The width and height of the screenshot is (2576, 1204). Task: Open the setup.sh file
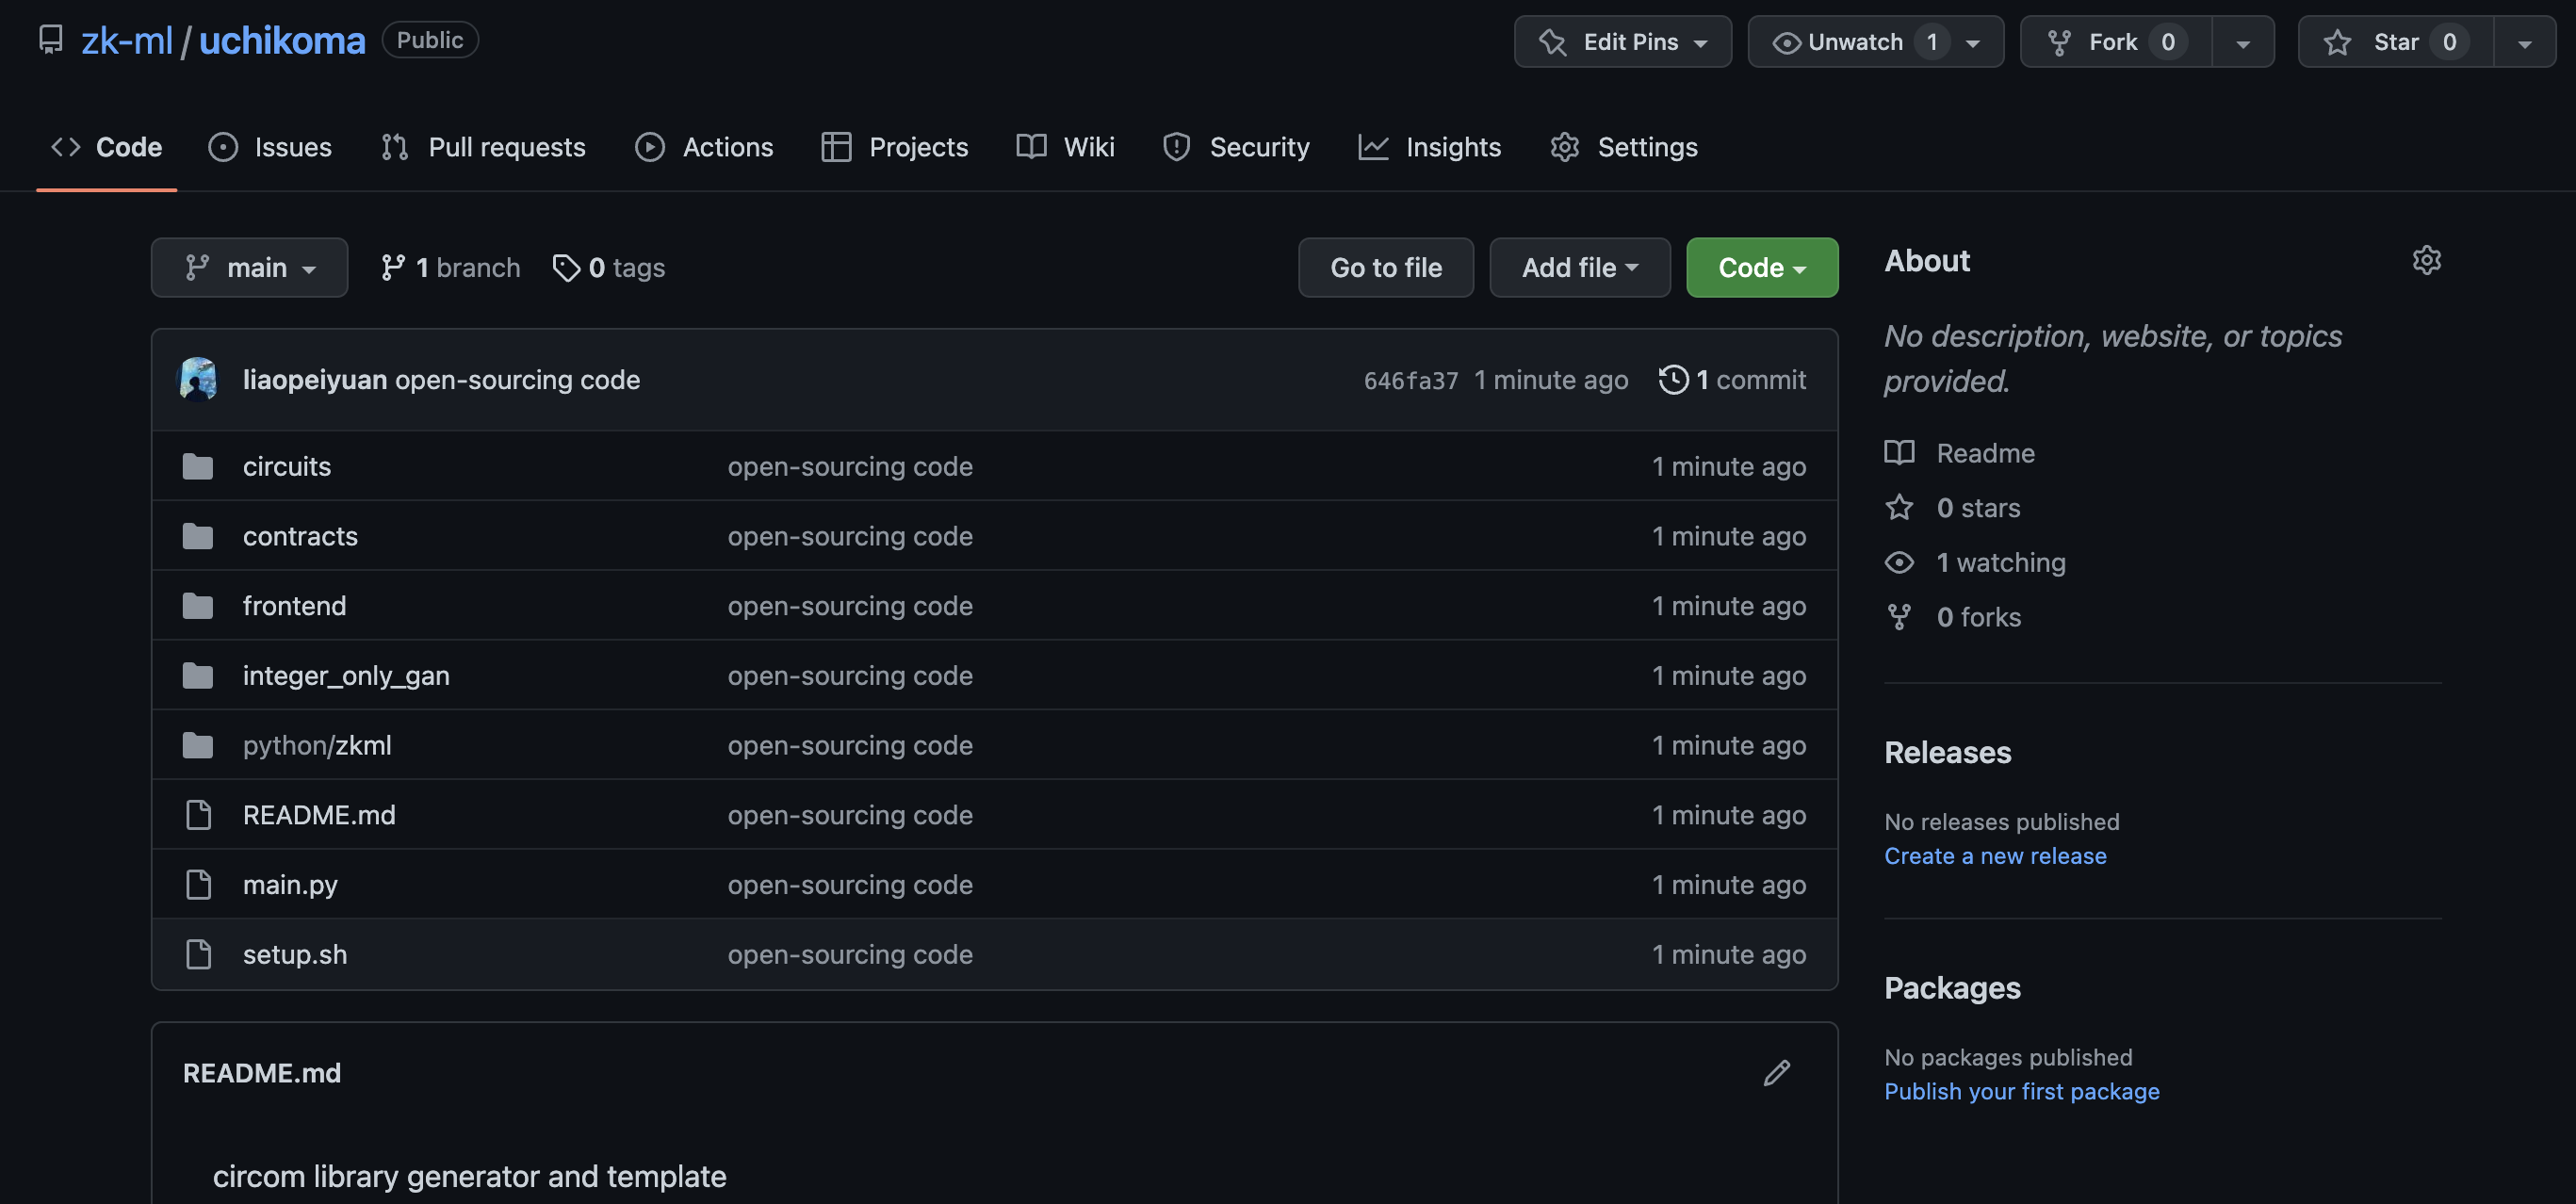(294, 955)
